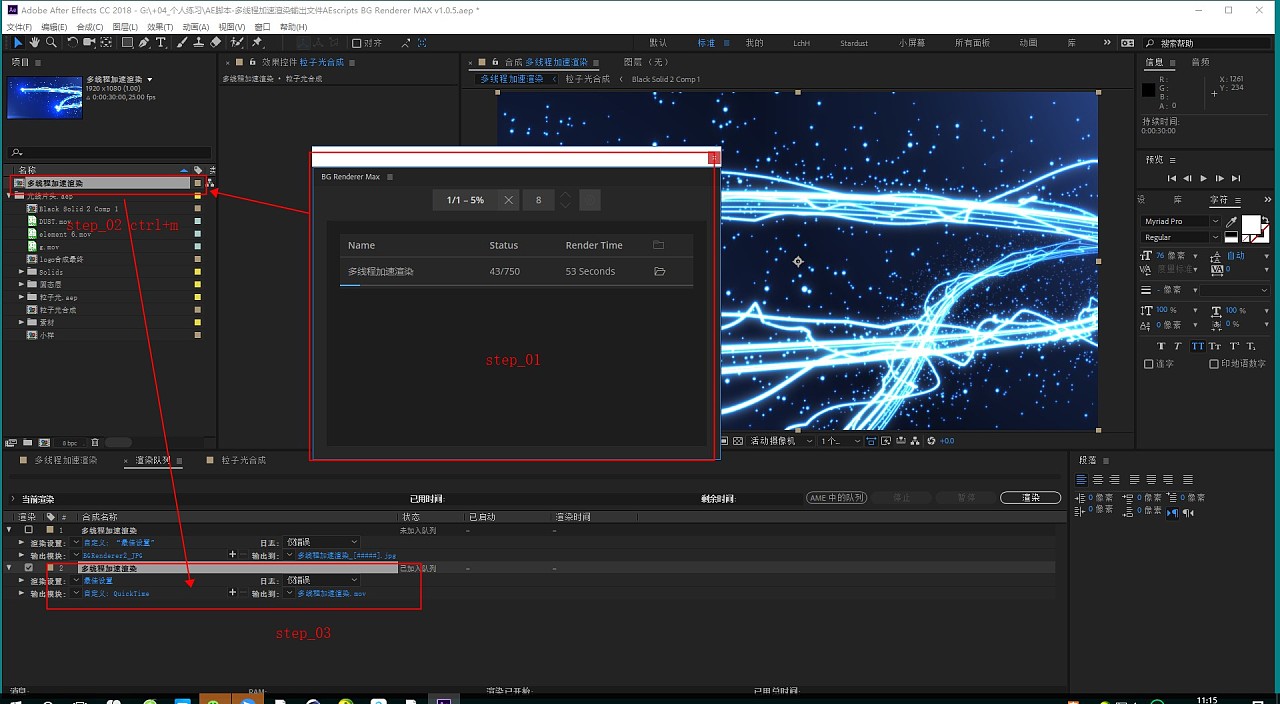The image size is (1280, 704).
Task: Click the eyedropper in Character panel
Action: (1231, 222)
